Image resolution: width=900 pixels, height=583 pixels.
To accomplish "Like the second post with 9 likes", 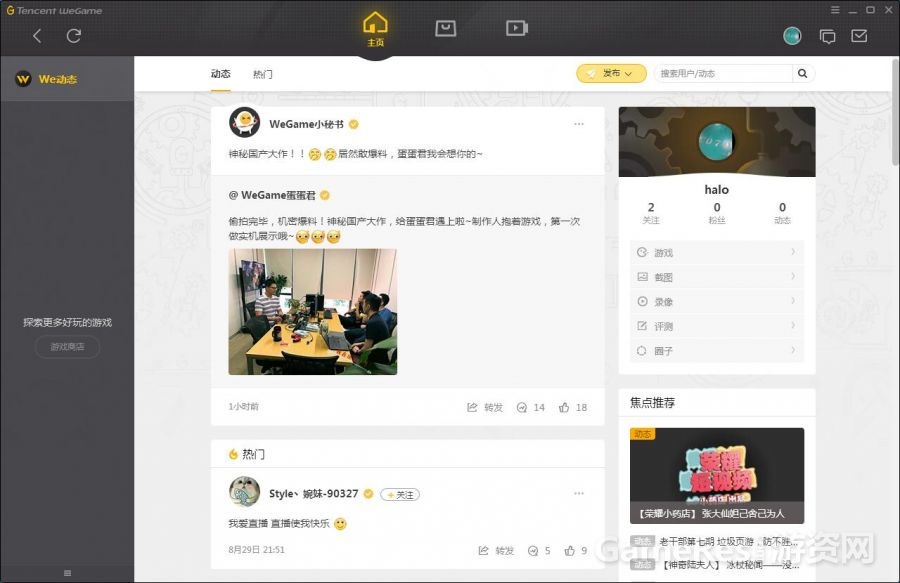I will [x=576, y=551].
